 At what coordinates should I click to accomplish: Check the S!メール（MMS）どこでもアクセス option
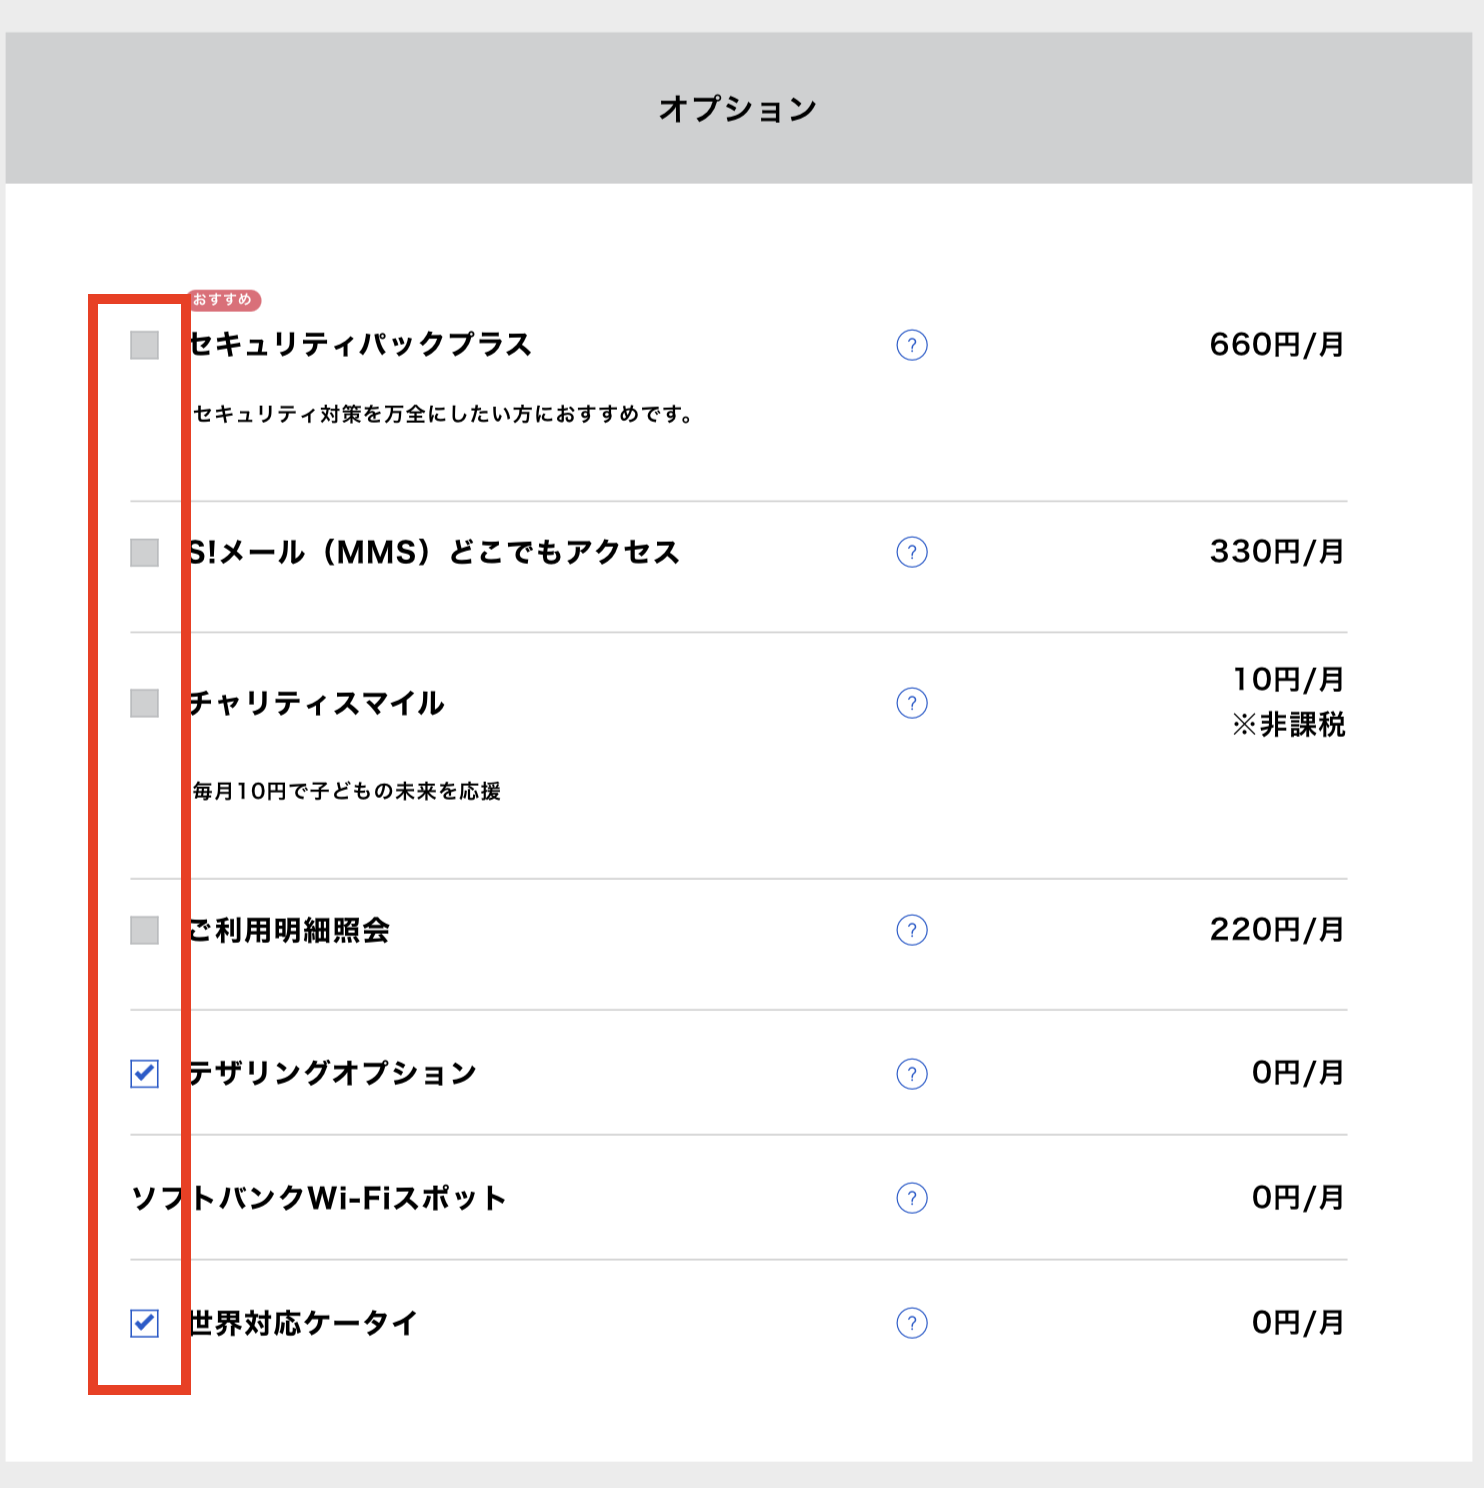[x=145, y=553]
